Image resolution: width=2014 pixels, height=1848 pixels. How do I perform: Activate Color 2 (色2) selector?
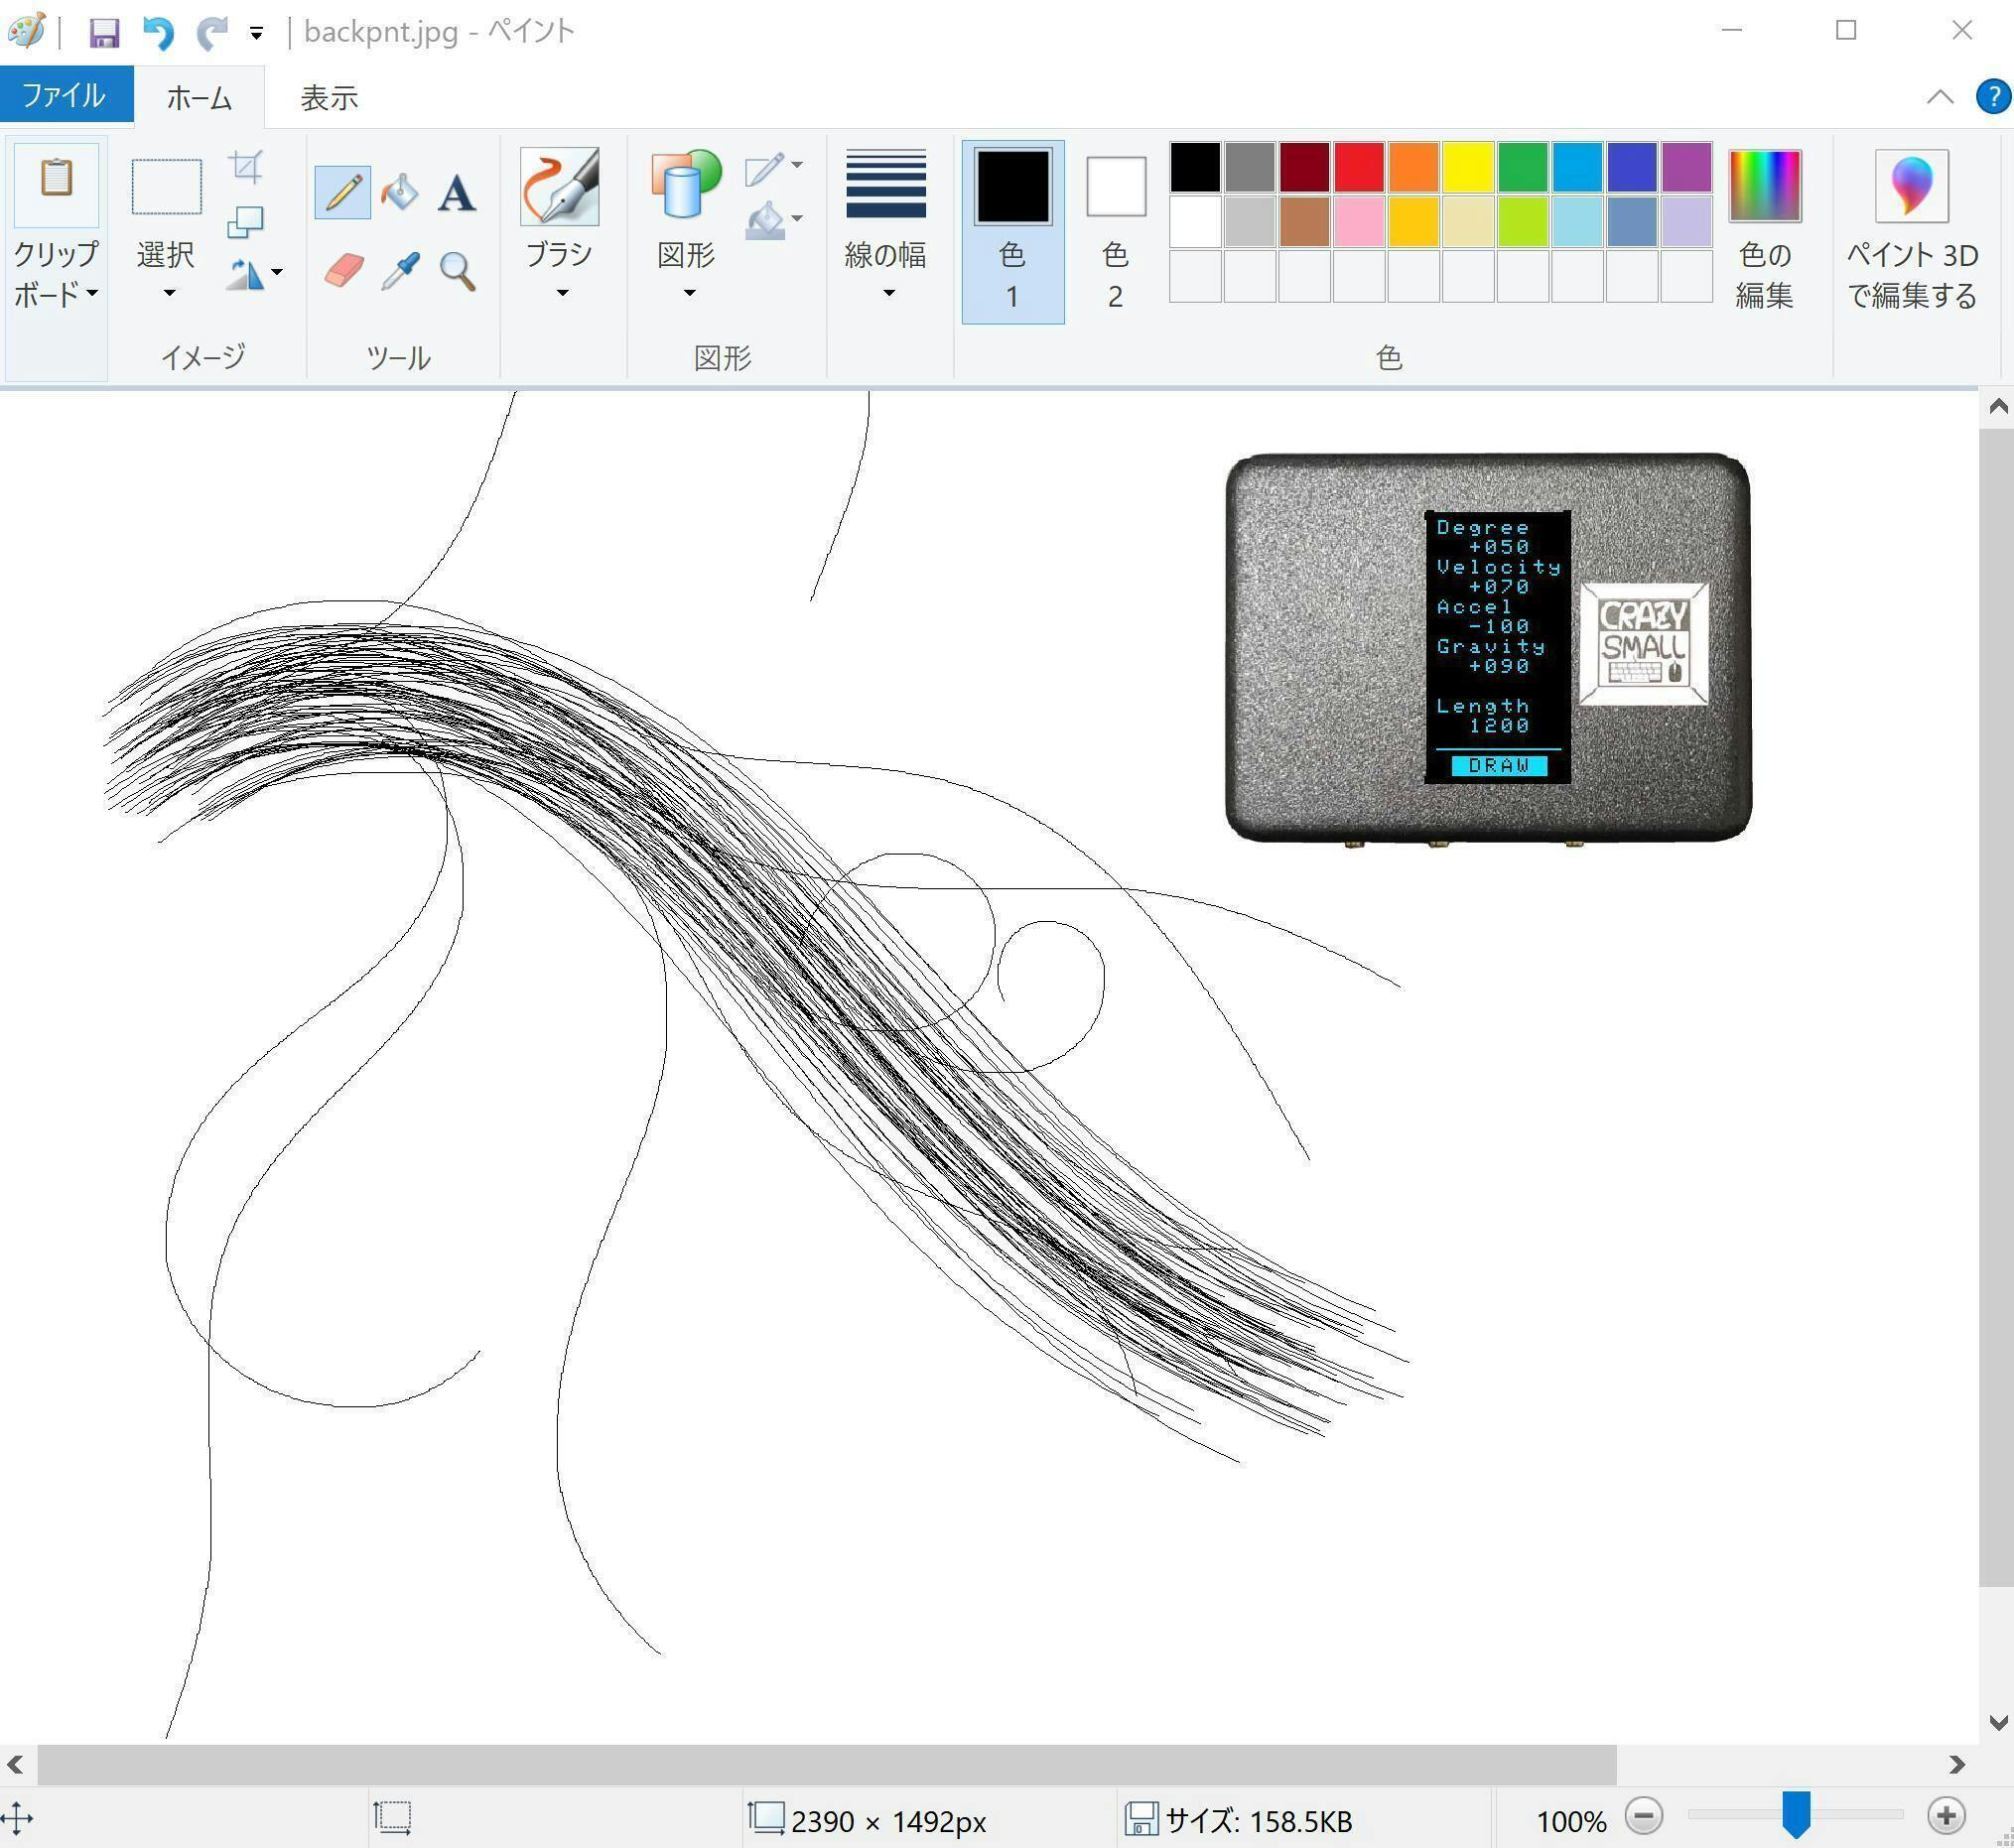(1115, 232)
